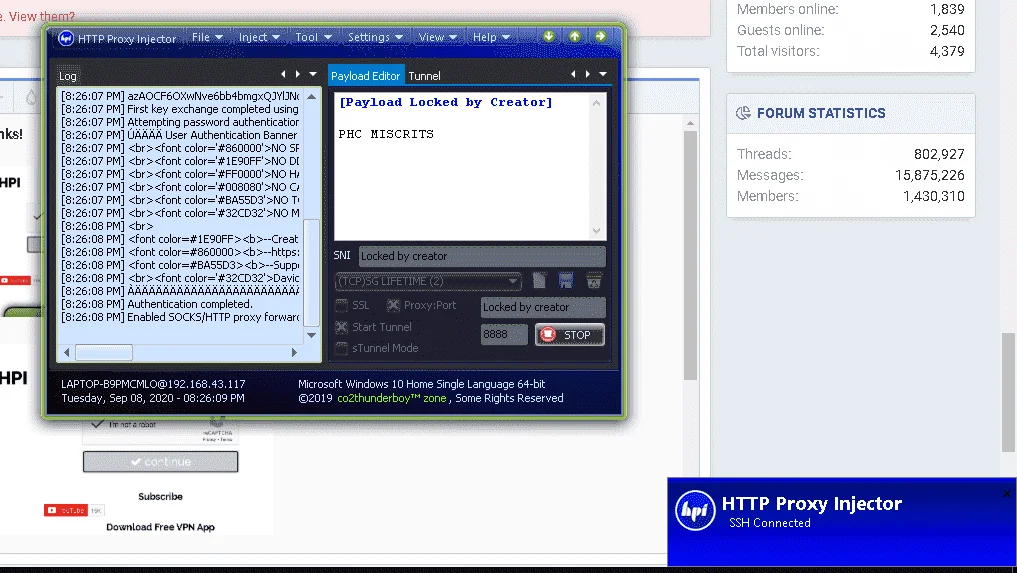Click the SNI input field
The width and height of the screenshot is (1017, 573).
pos(482,256)
